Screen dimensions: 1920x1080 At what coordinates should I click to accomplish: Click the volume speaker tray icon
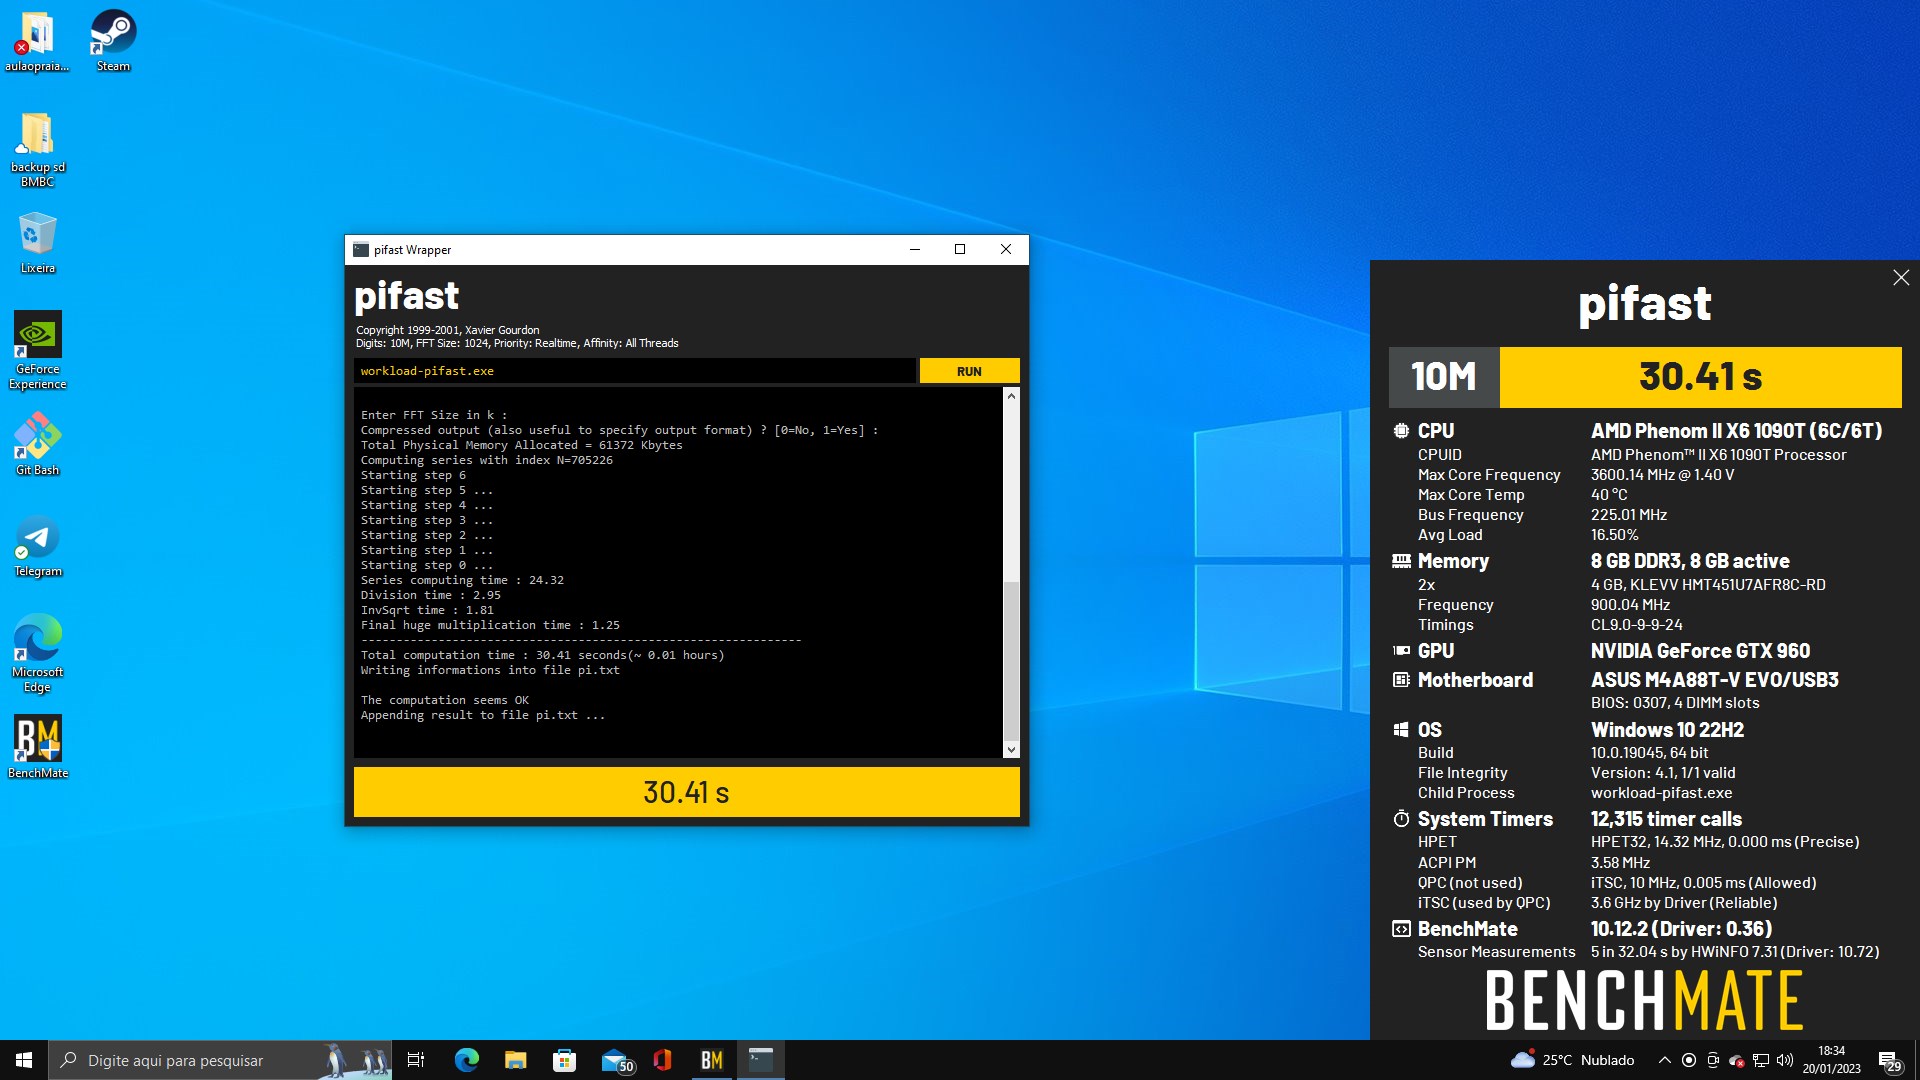(x=1785, y=1060)
